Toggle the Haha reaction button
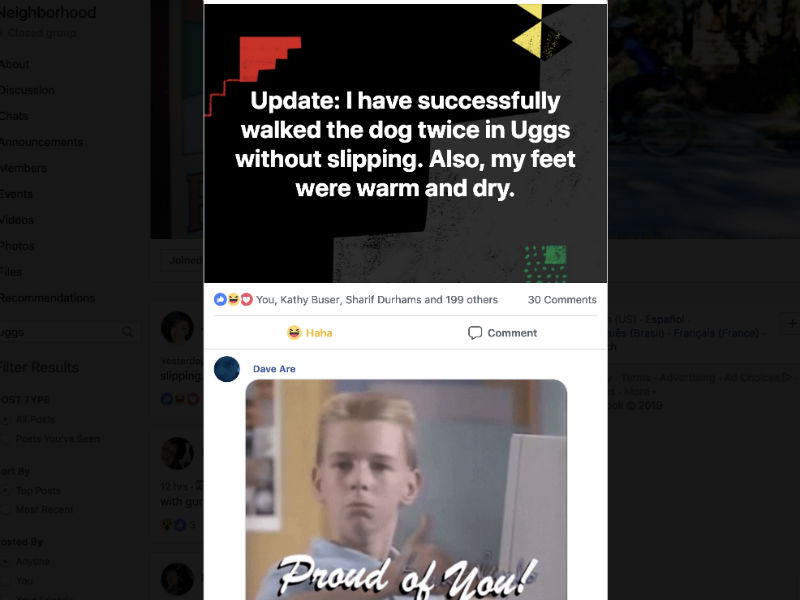Screen dimensions: 800x600 tap(310, 333)
